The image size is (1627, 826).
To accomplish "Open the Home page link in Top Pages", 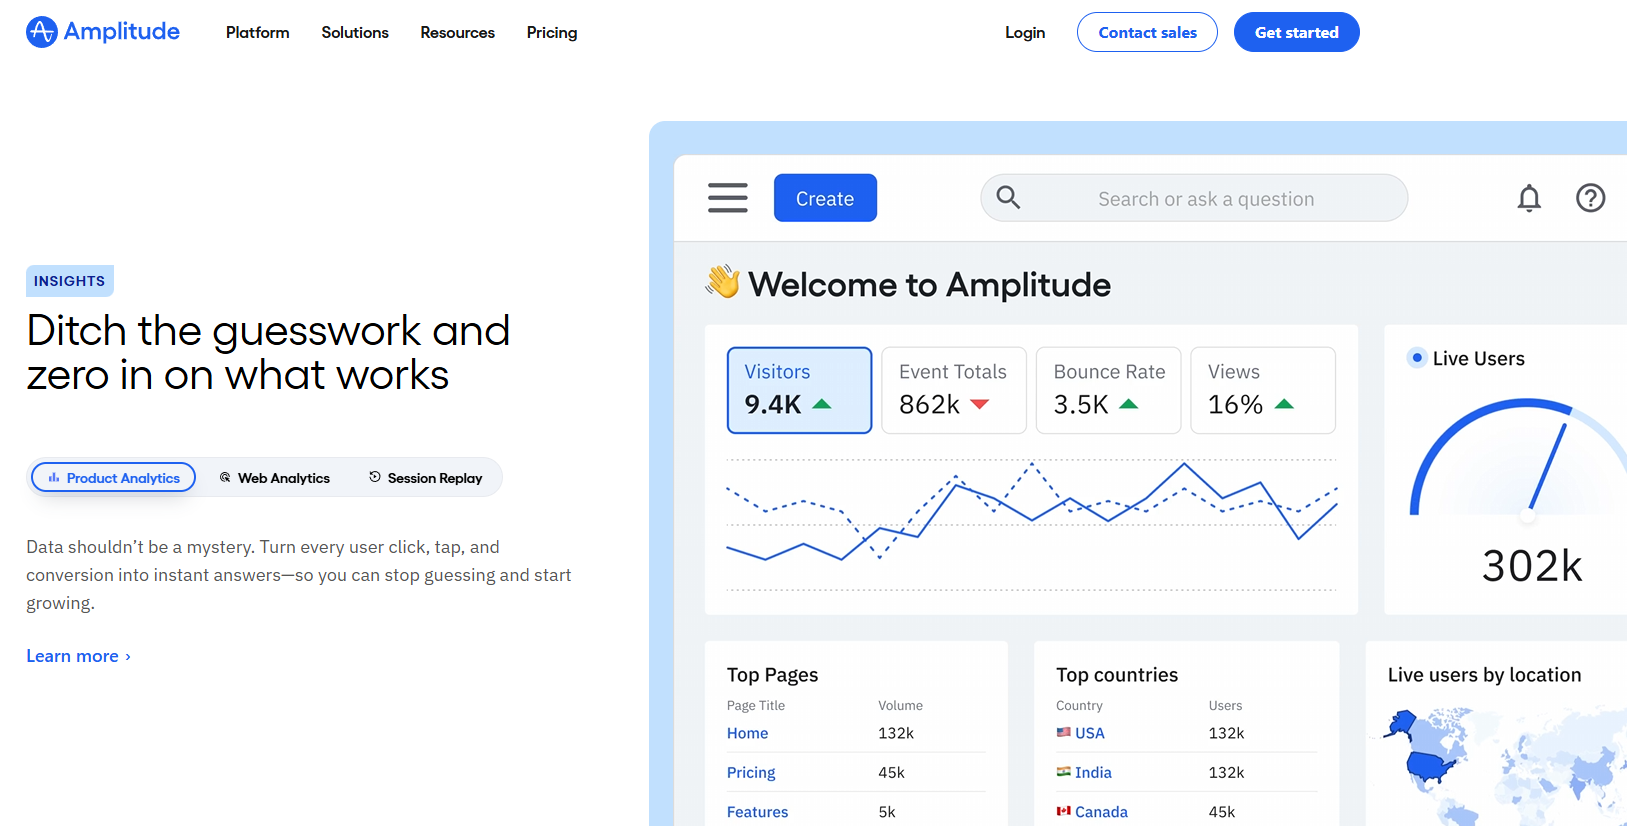I will 748,733.
